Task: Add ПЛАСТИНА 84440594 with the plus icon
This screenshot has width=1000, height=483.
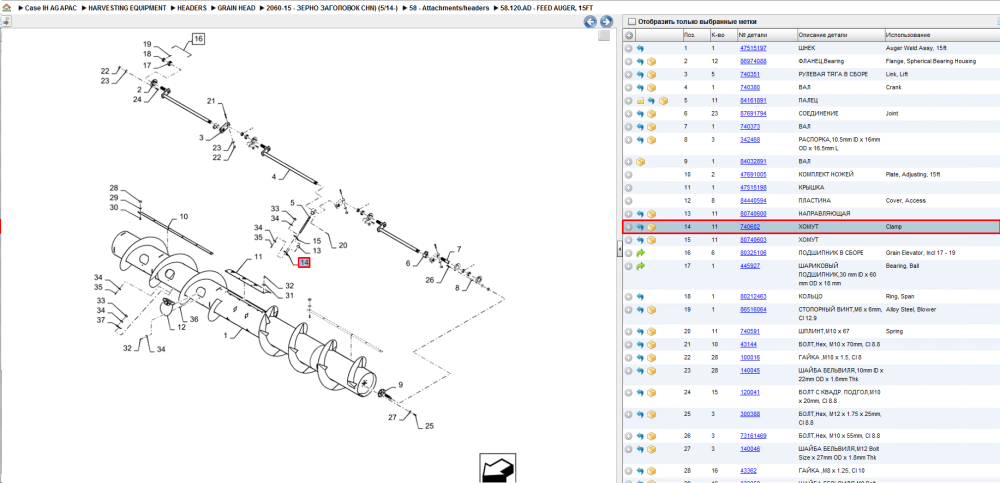Action: [629, 201]
